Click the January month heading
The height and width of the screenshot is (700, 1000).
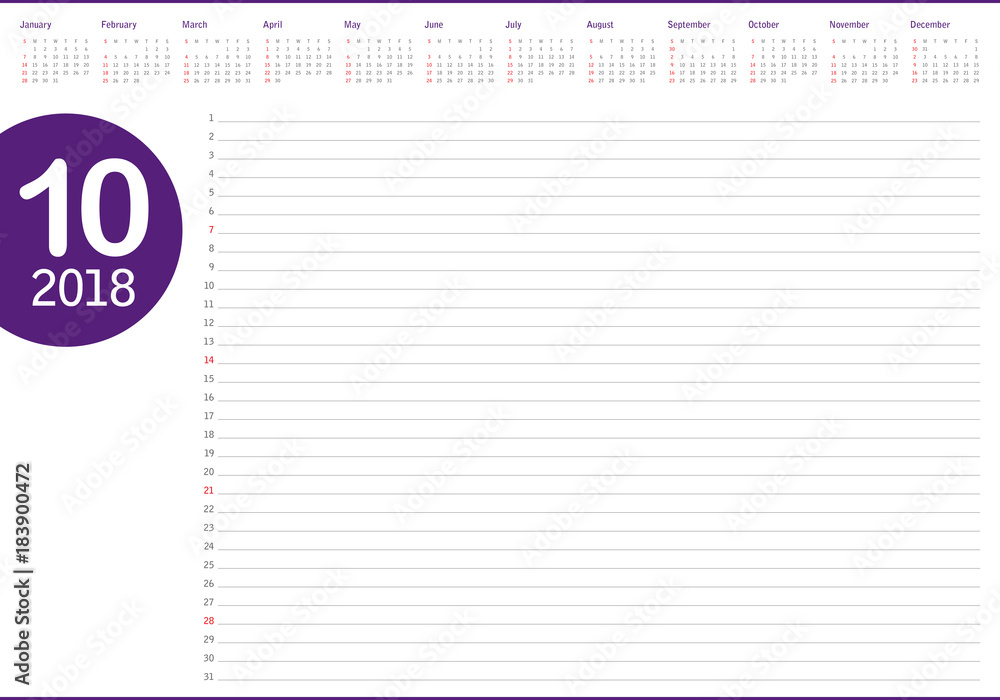tap(35, 25)
